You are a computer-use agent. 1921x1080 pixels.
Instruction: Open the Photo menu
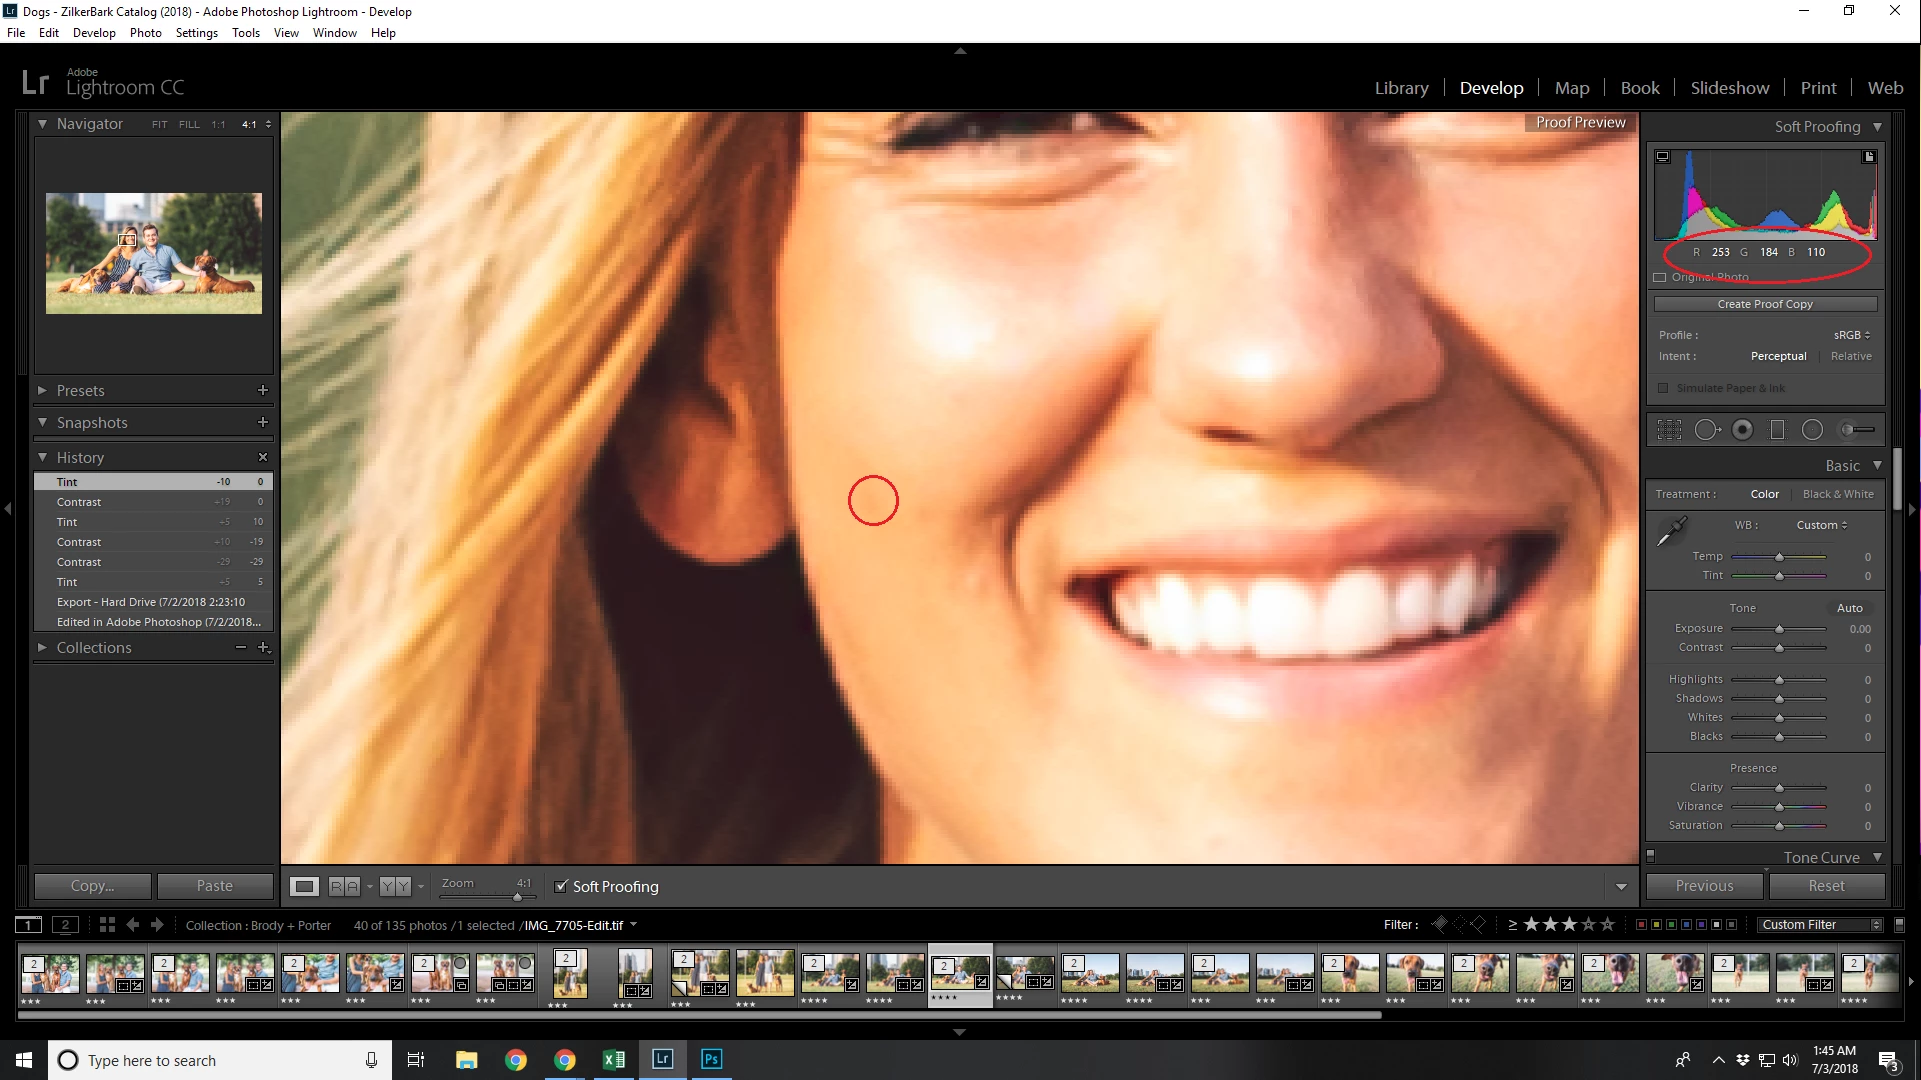tap(145, 33)
